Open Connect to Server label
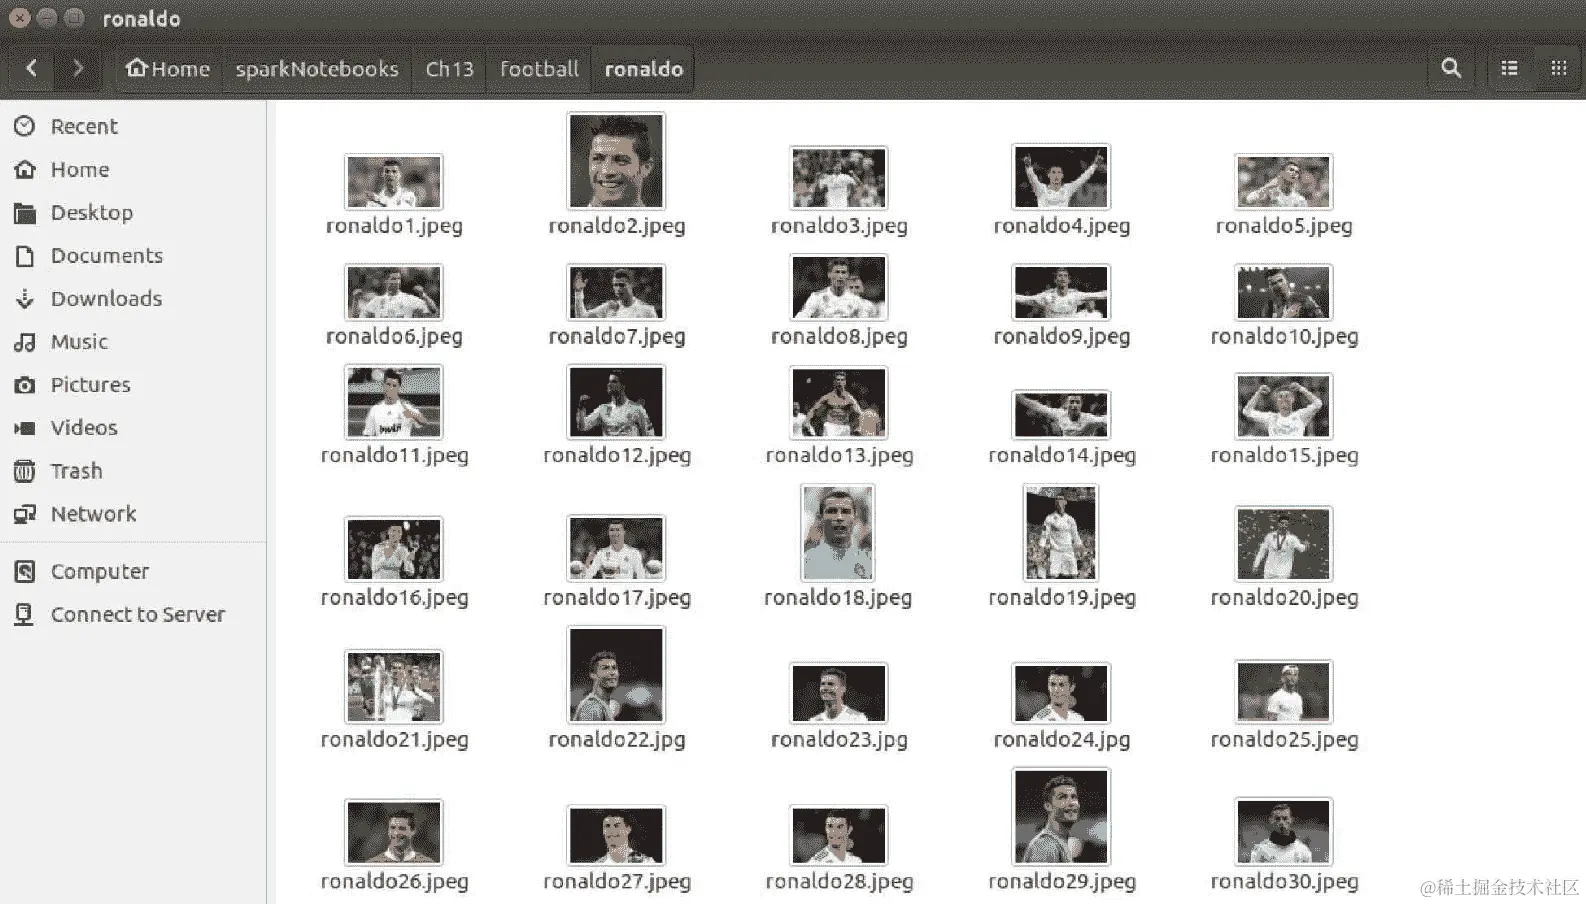 tap(138, 614)
